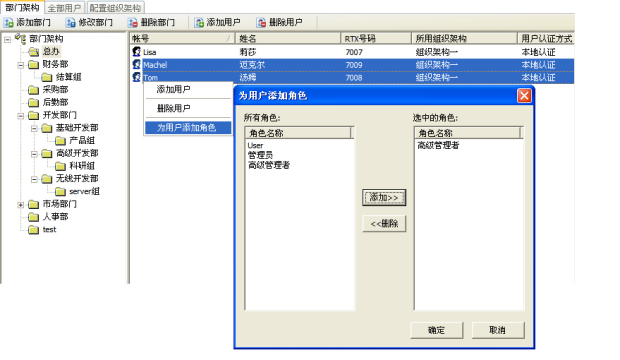The height and width of the screenshot is (360, 620).
Task: Open the 配置组织架构 tab
Action: [115, 8]
